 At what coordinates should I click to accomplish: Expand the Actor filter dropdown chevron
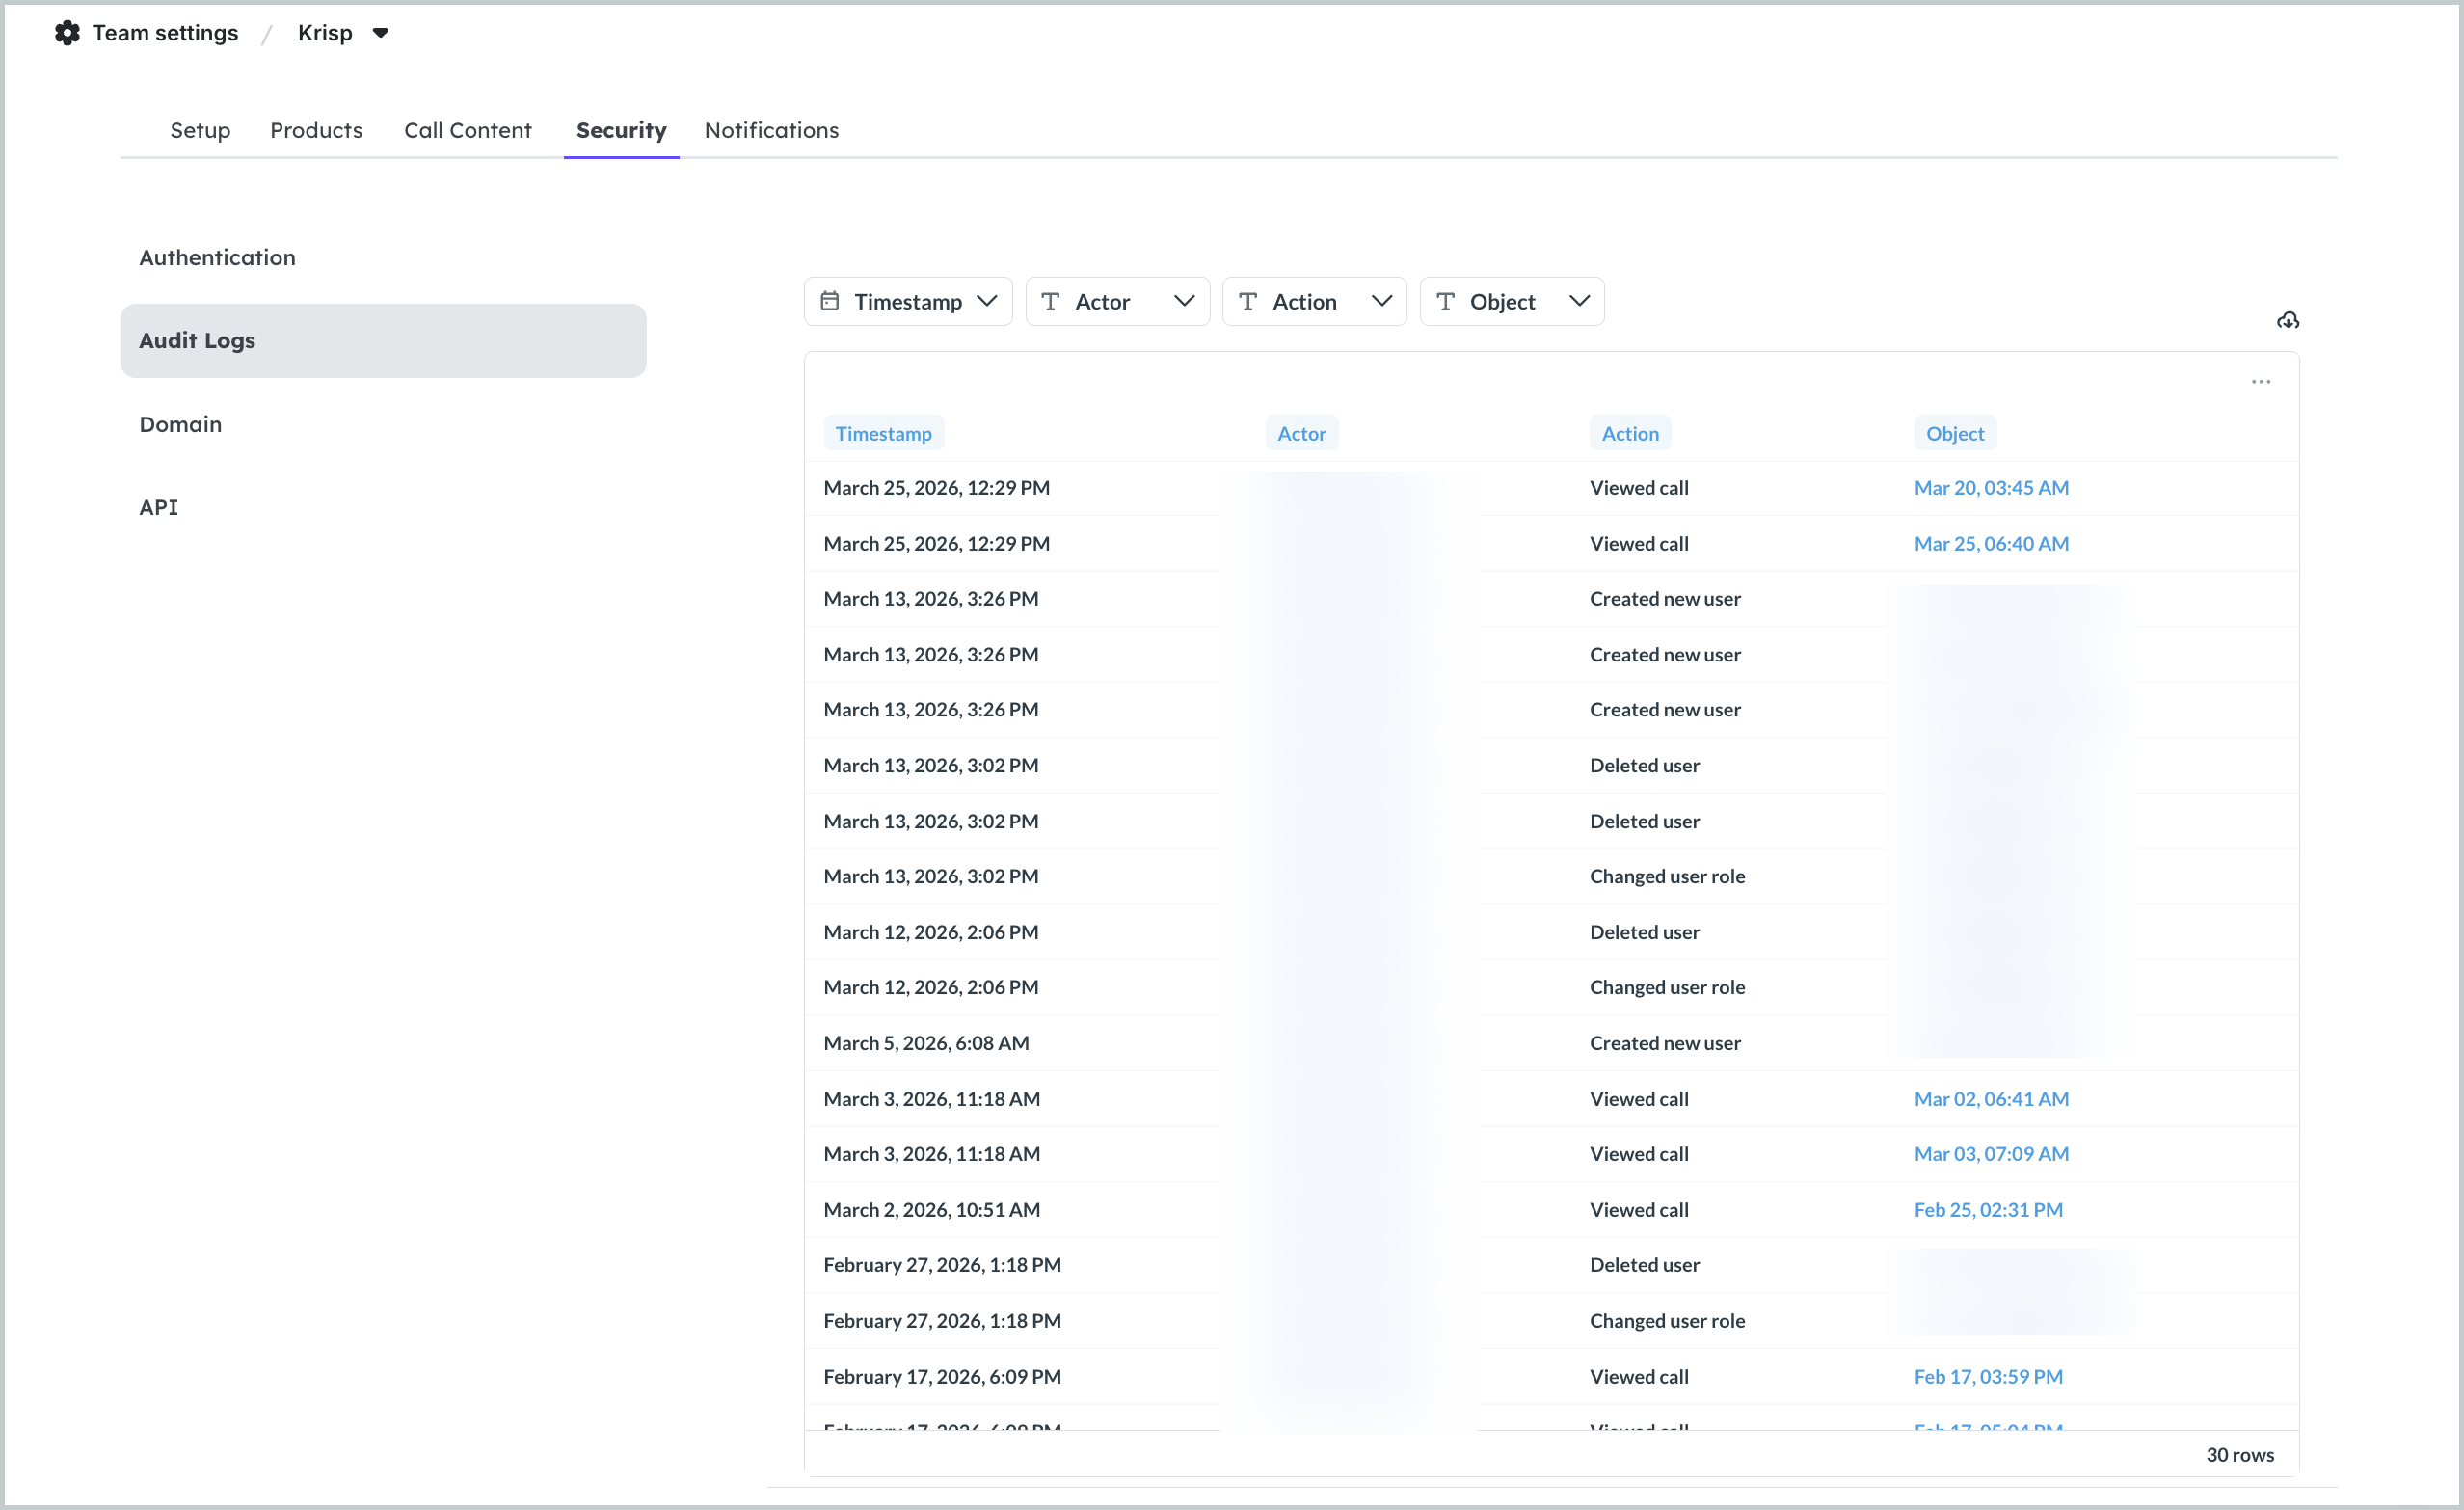[x=1184, y=301]
